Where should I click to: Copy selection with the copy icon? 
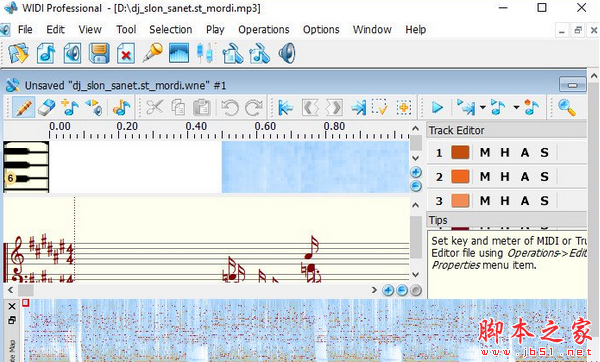(x=178, y=108)
